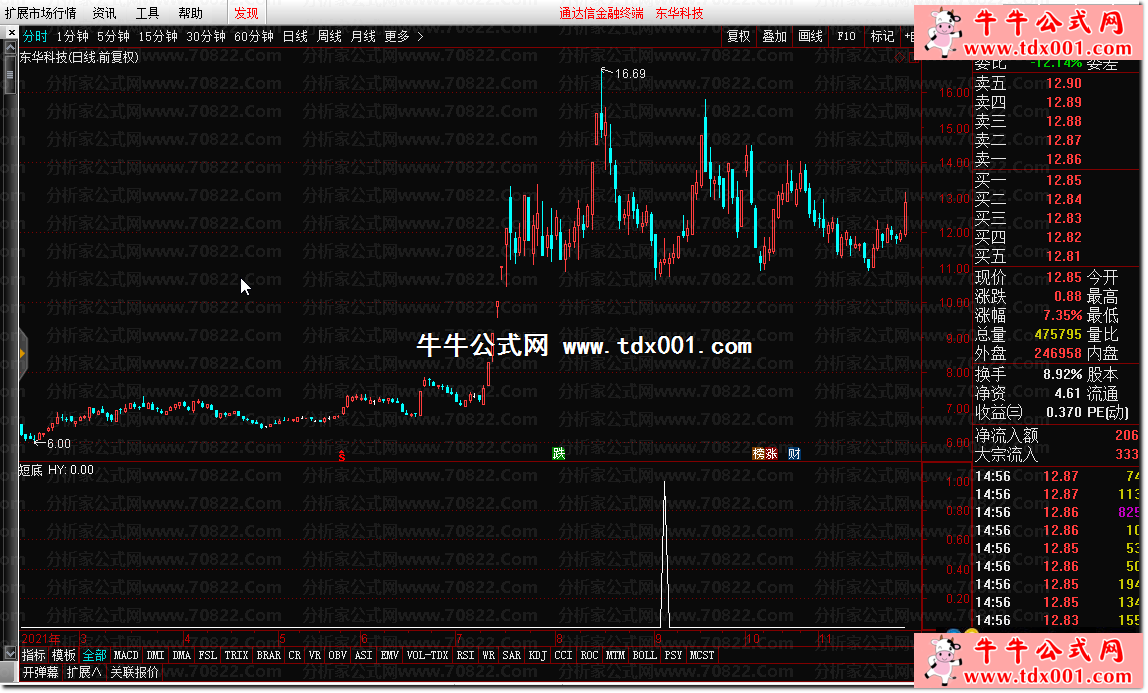Select the 30分钟 period
The width and height of the screenshot is (1148, 693).
tap(206, 36)
